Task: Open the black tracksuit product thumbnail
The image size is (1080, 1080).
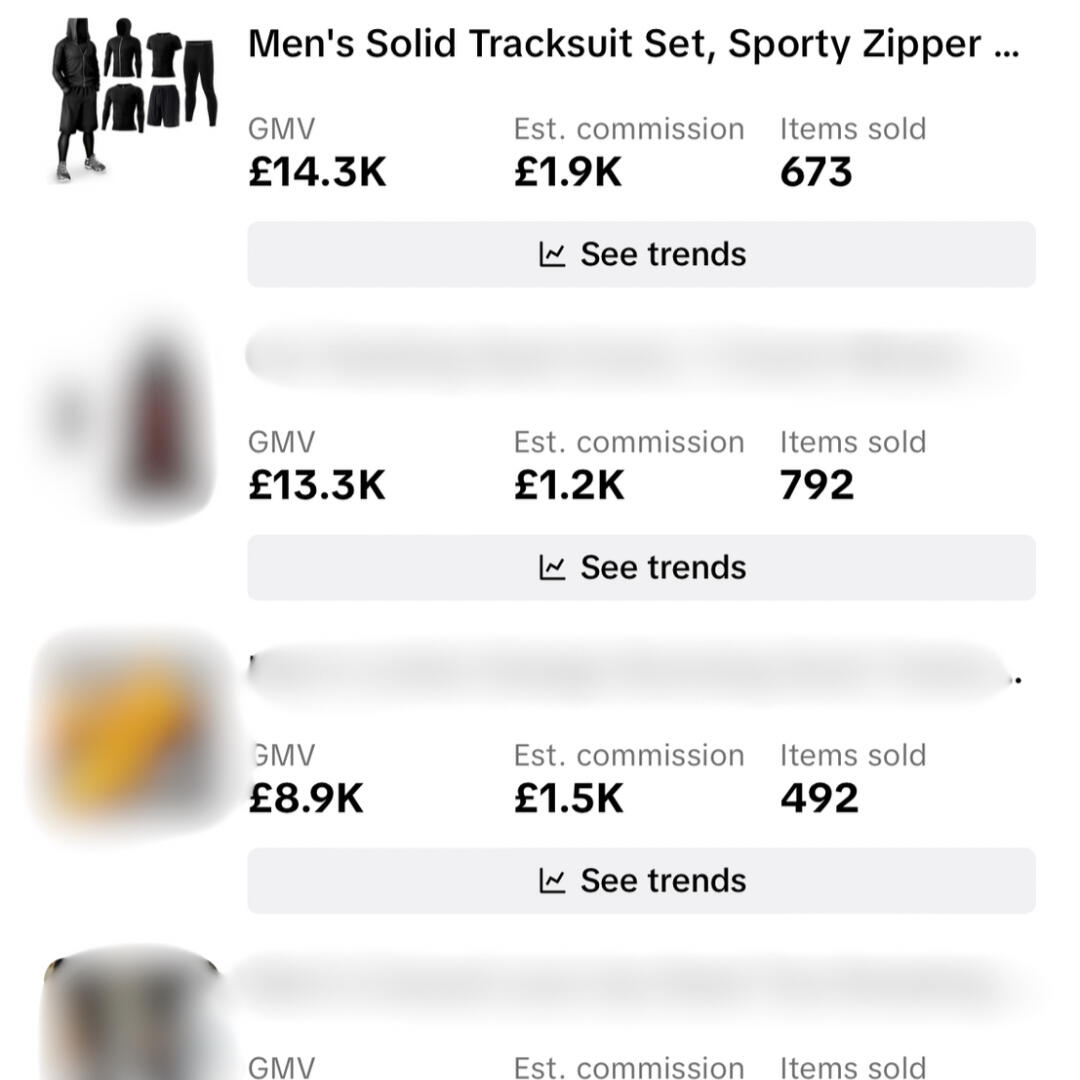Action: click(133, 100)
